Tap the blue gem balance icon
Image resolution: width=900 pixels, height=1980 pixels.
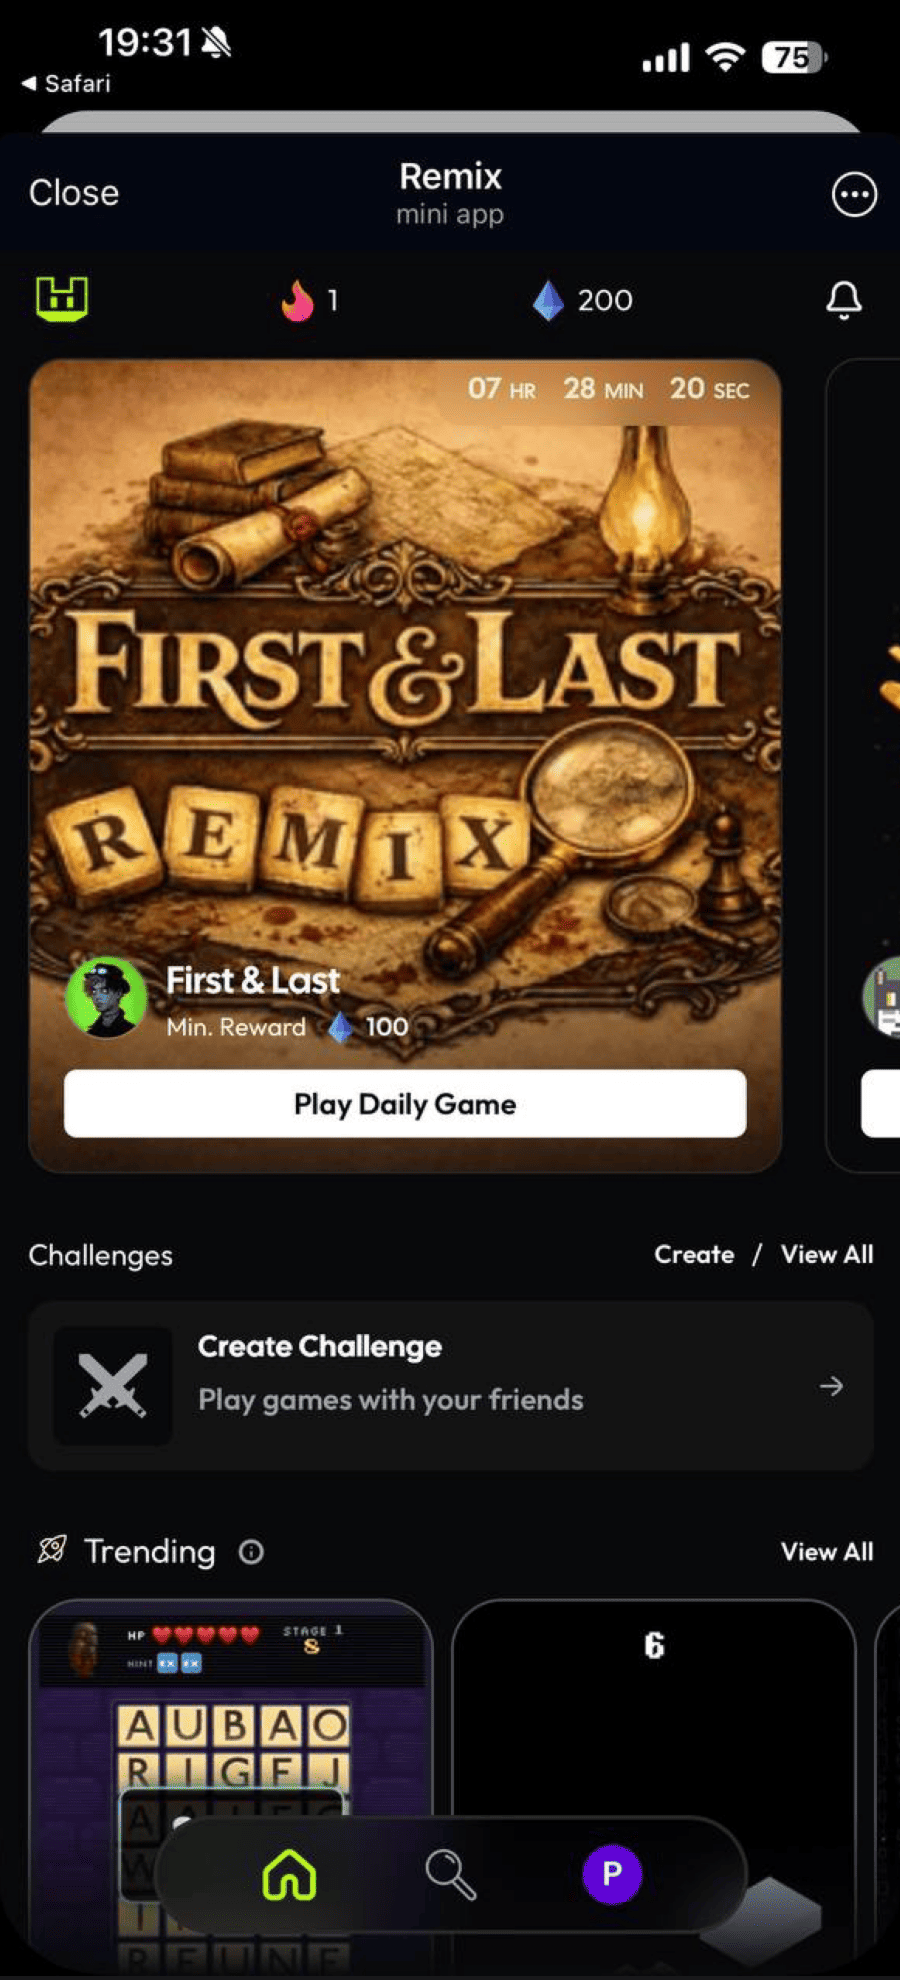(548, 300)
